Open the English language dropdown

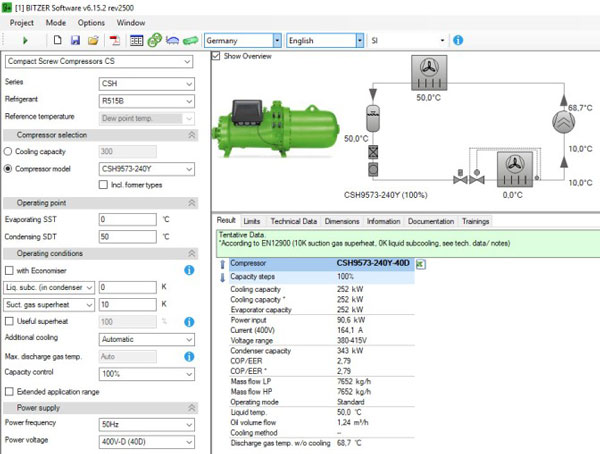[325, 40]
